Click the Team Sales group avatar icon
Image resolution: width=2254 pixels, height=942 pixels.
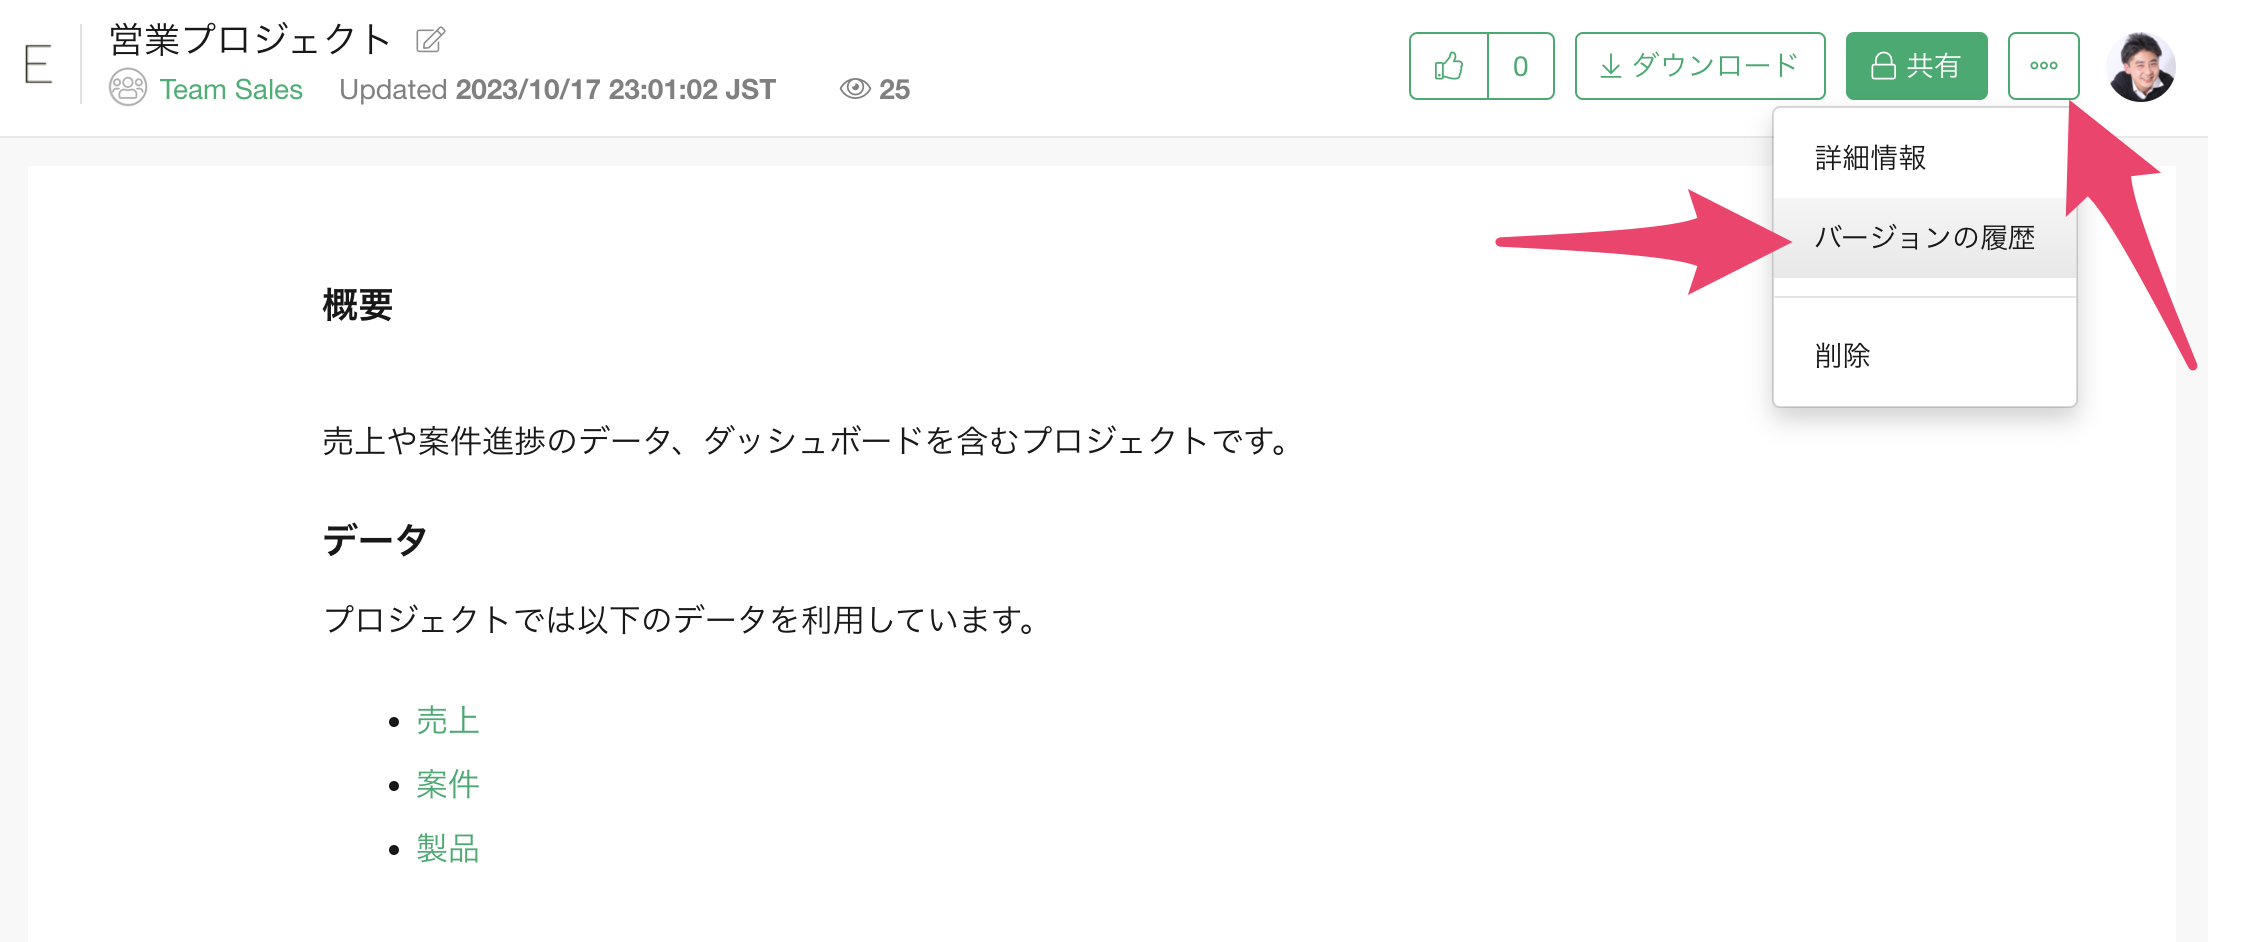[x=128, y=88]
